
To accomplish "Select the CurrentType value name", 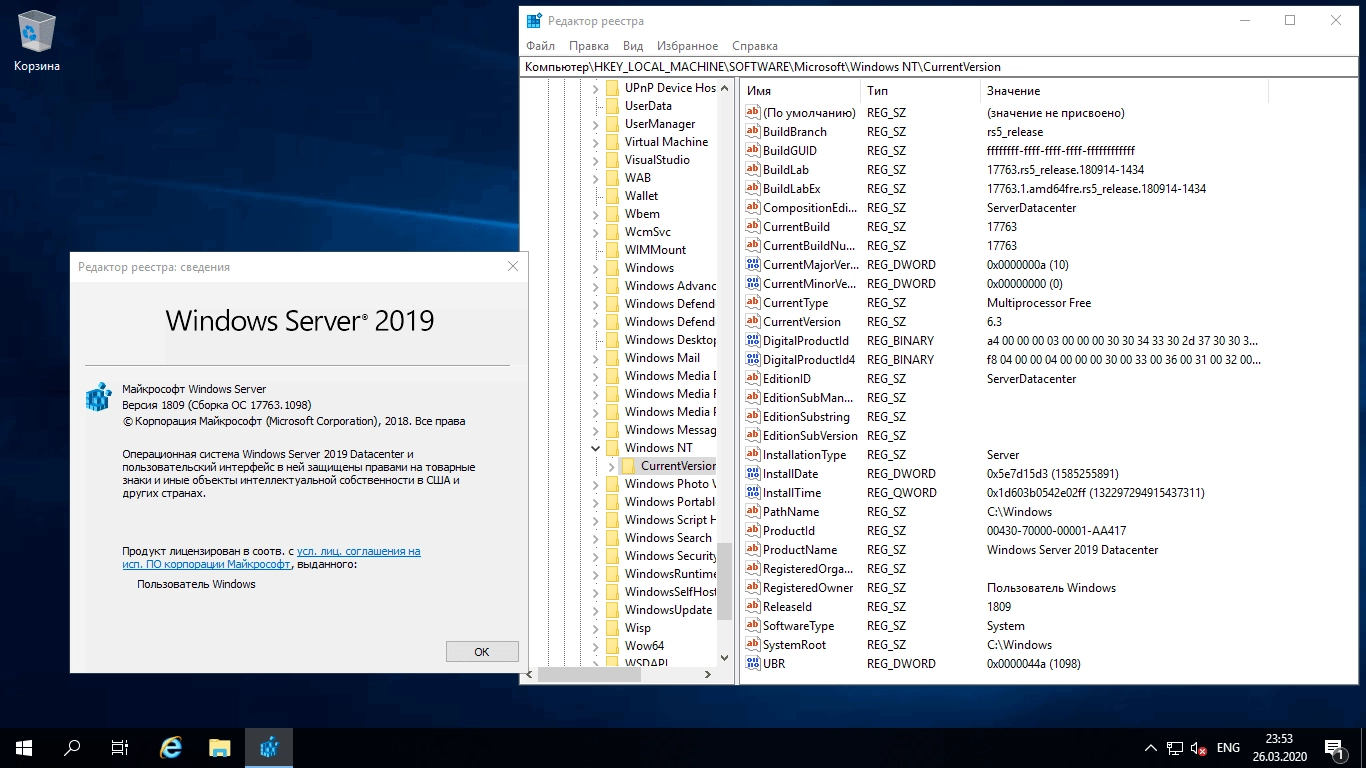I will [x=795, y=303].
